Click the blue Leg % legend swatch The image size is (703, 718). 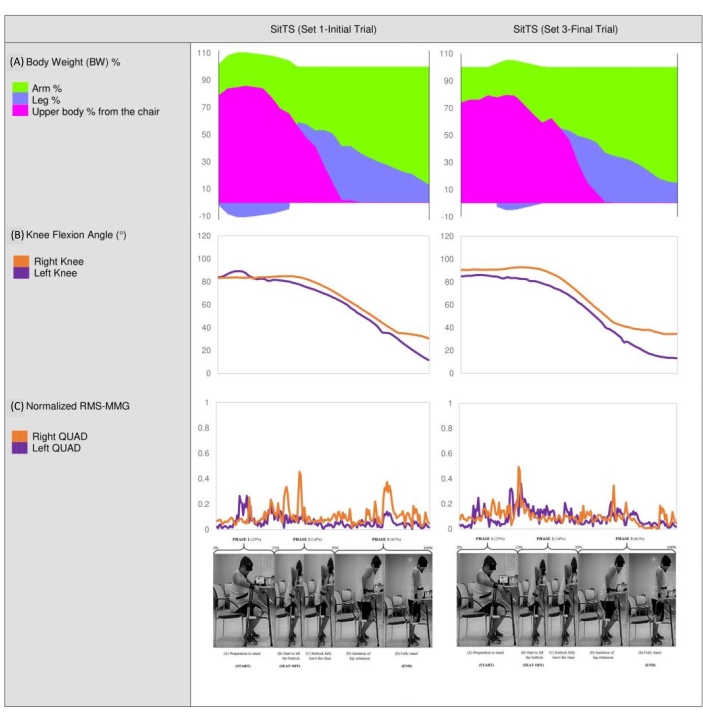pos(20,99)
